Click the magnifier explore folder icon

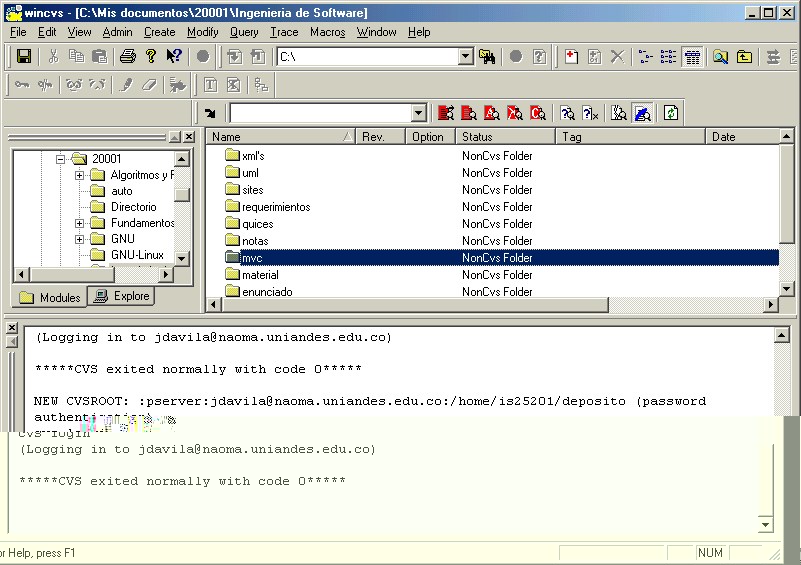pyautogui.click(x=720, y=57)
